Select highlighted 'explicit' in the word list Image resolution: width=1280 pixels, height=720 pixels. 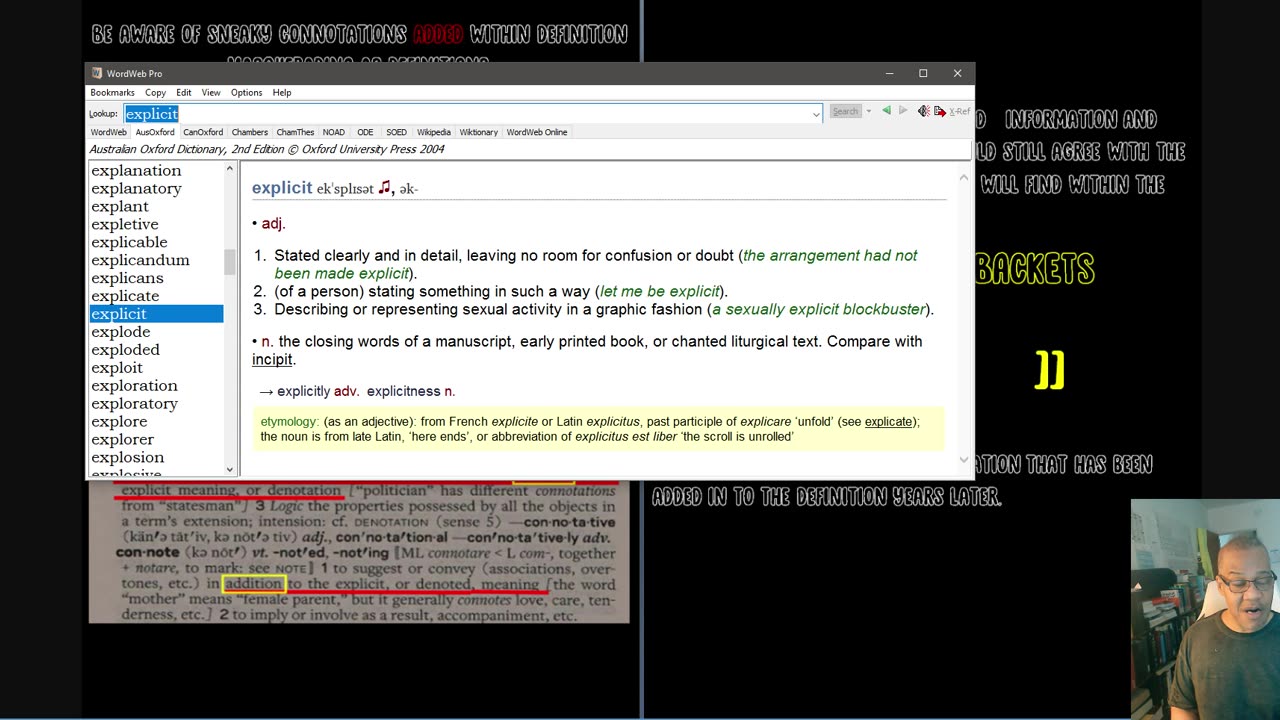coord(156,314)
